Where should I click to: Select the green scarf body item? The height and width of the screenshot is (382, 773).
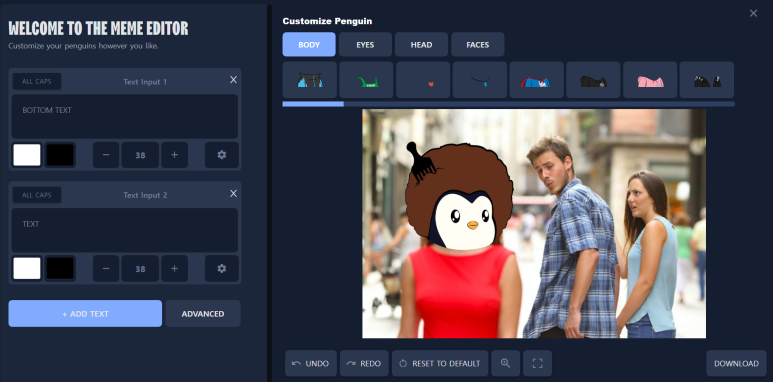coord(366,80)
